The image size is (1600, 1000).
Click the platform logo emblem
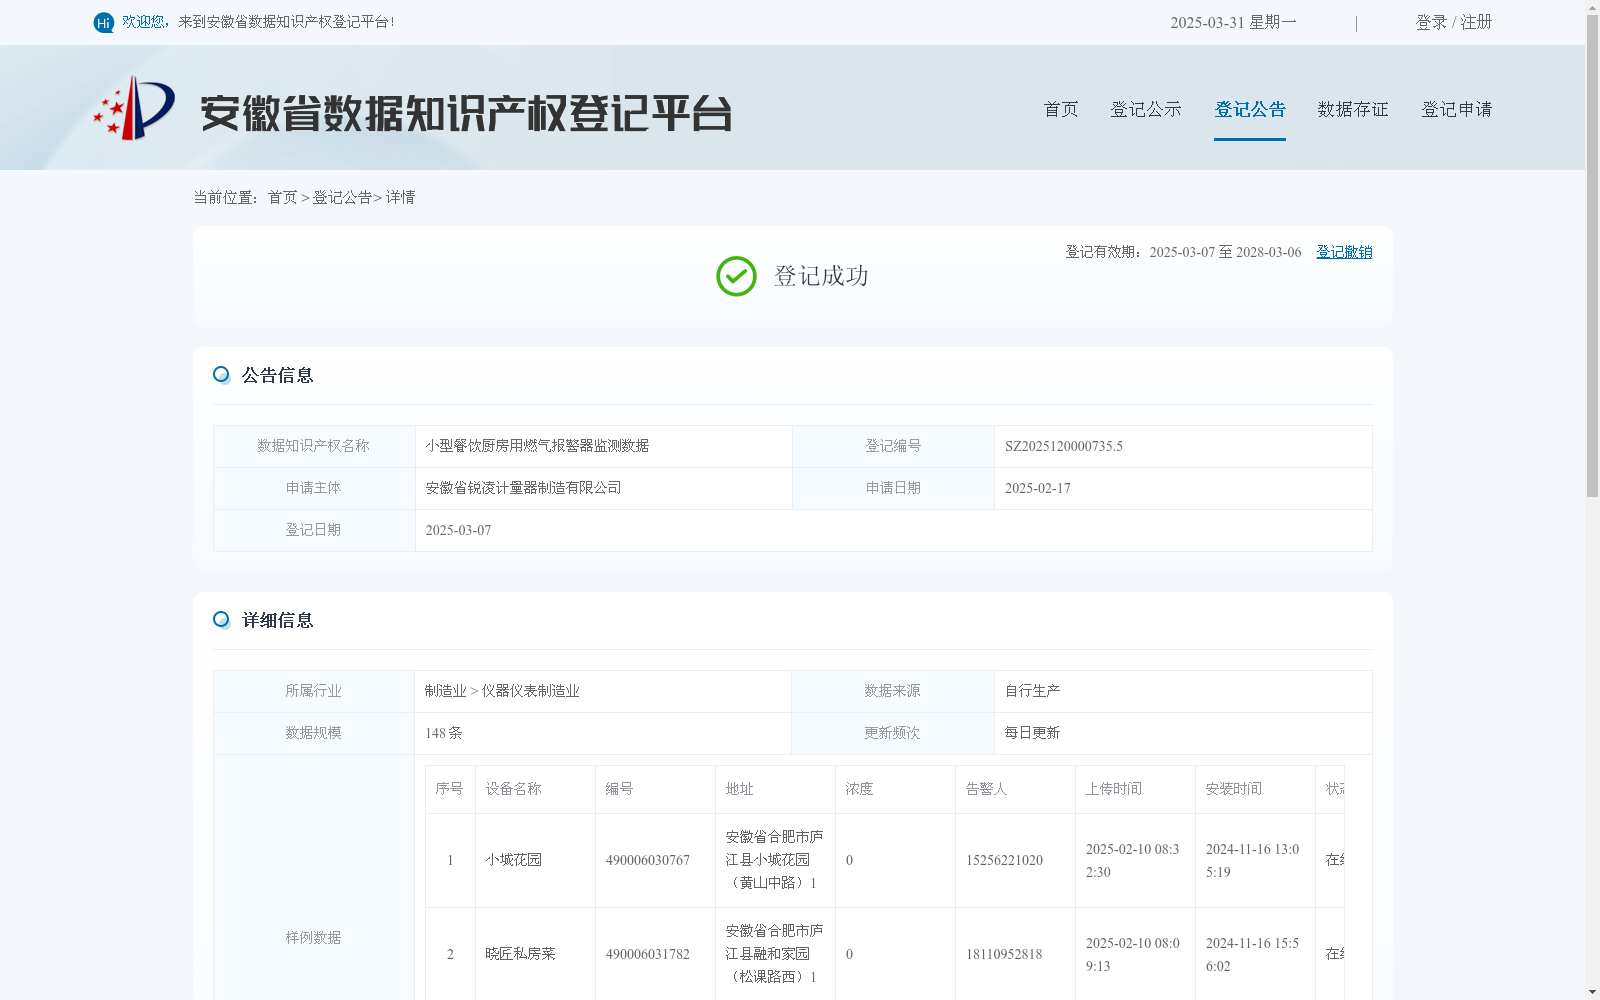click(x=134, y=108)
